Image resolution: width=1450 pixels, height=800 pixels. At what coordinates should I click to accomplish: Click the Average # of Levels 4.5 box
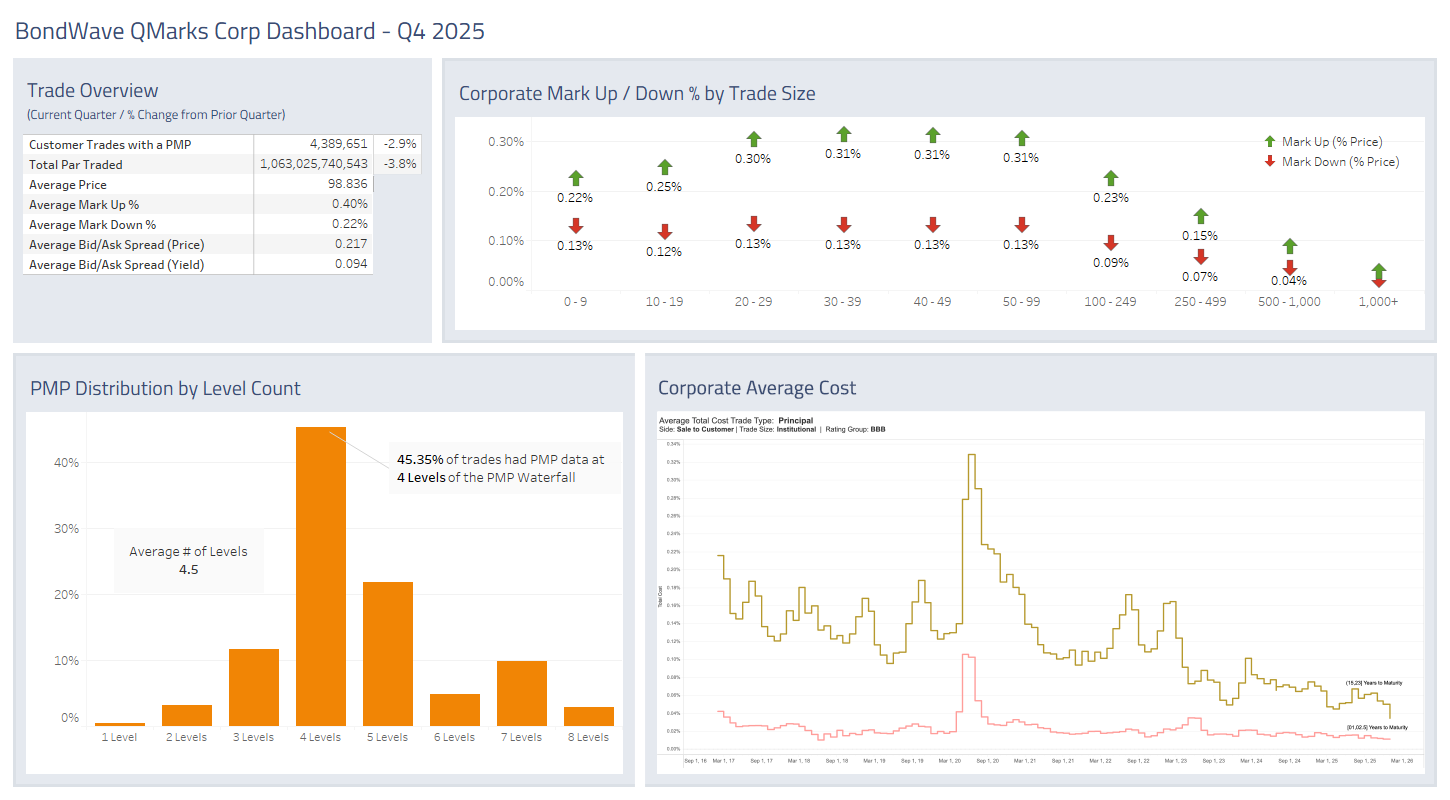pos(188,558)
